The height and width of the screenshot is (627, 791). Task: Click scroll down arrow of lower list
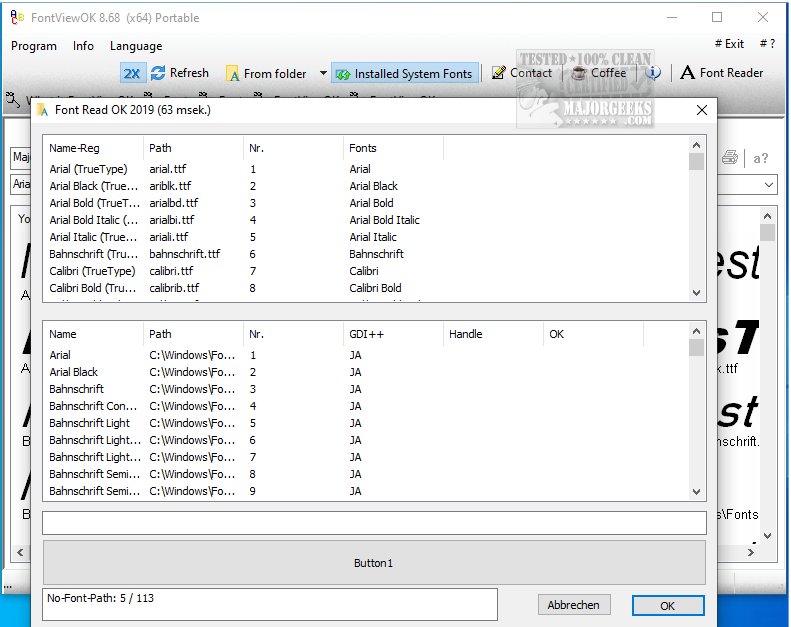pyautogui.click(x=697, y=491)
